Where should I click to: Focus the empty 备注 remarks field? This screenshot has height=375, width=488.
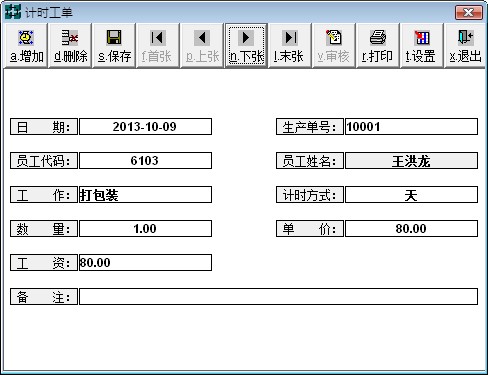click(x=278, y=297)
